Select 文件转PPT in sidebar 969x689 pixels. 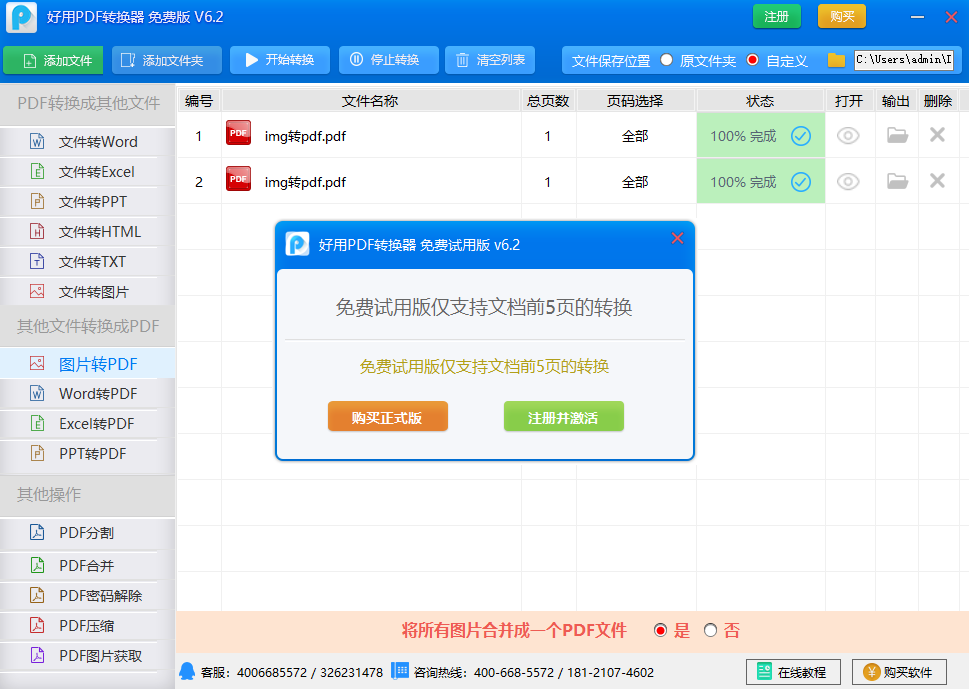[x=87, y=202]
